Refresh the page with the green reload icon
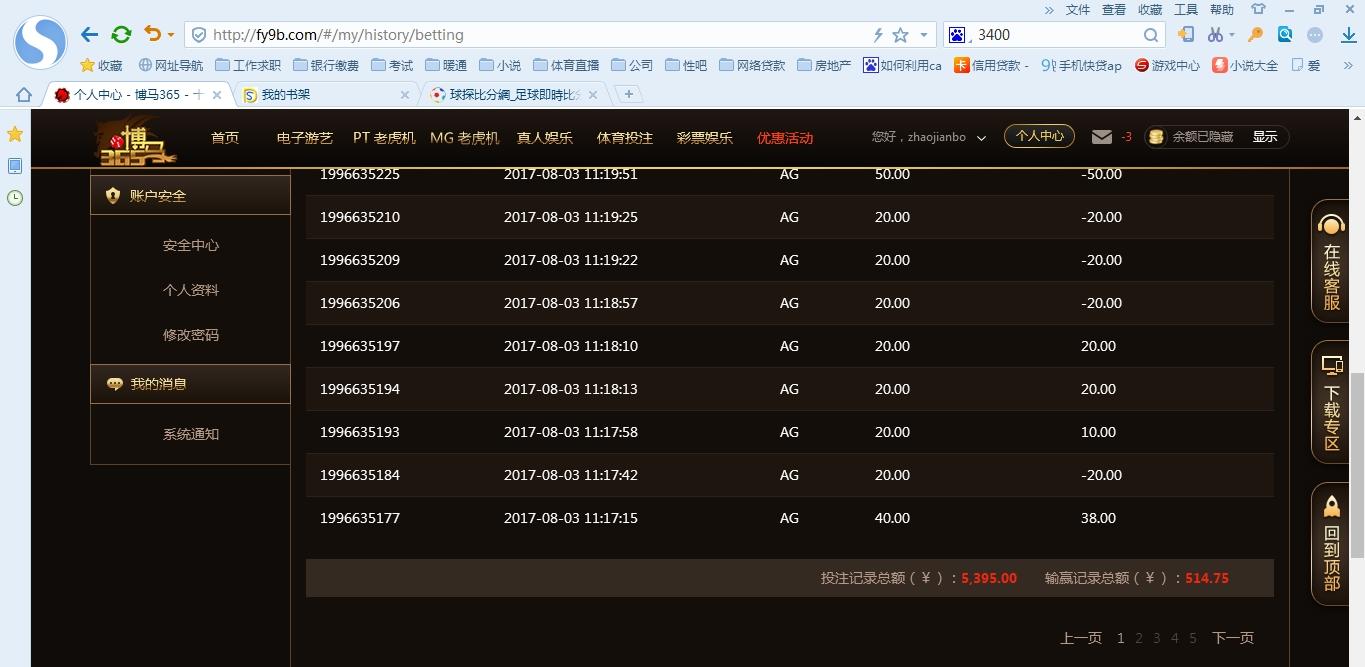This screenshot has width=1365, height=667. click(x=121, y=35)
